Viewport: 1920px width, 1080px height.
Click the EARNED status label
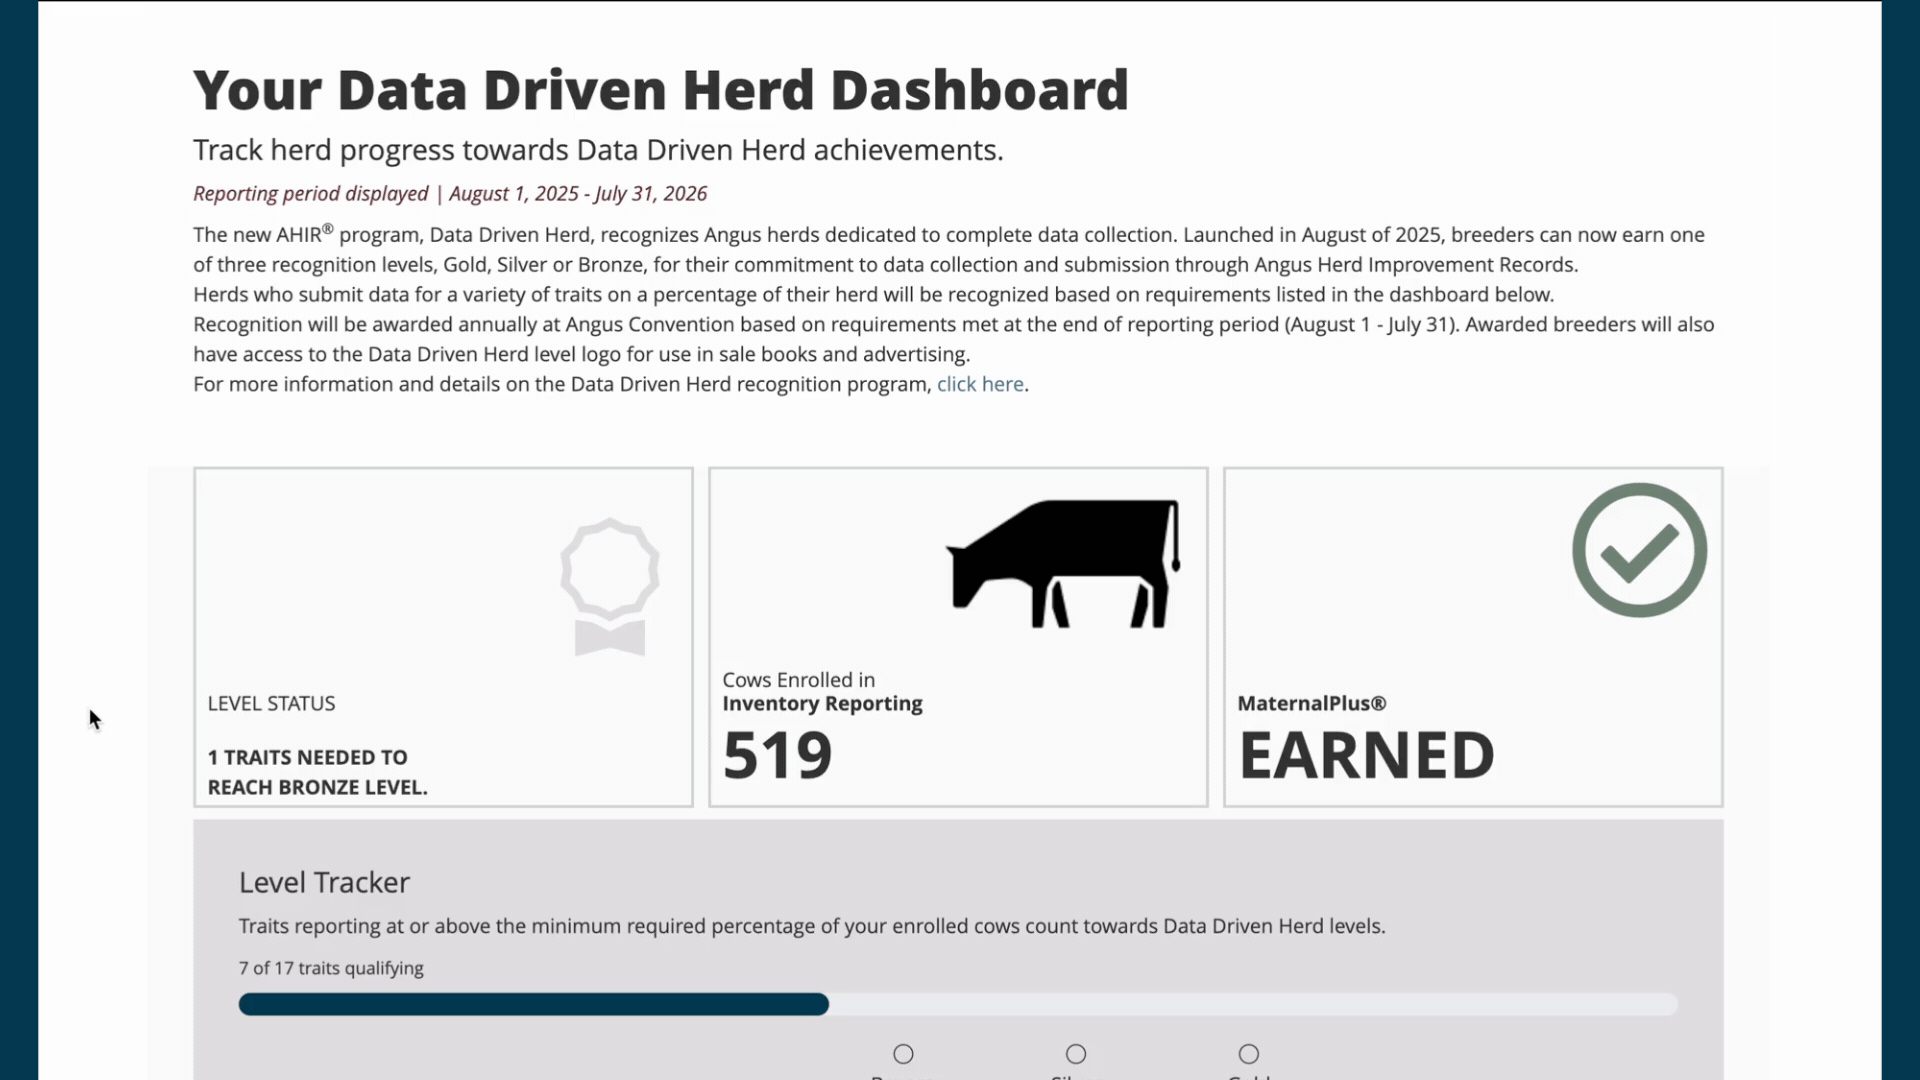coord(1366,754)
